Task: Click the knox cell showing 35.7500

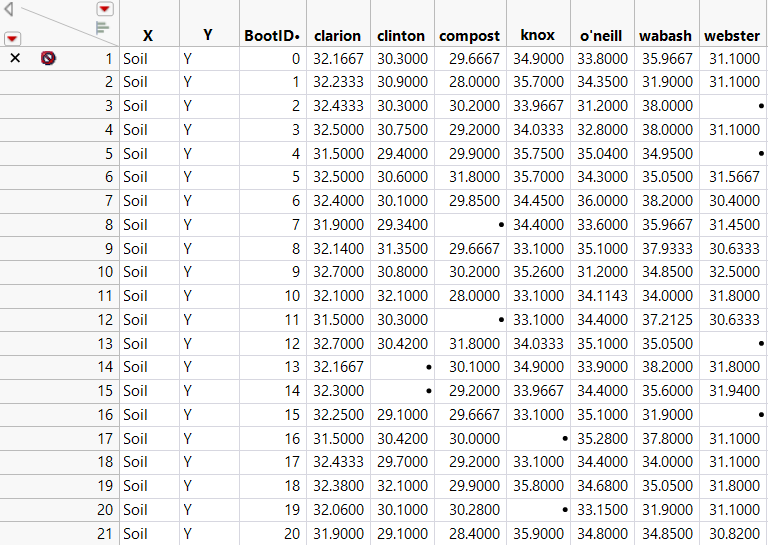Action: [x=538, y=153]
